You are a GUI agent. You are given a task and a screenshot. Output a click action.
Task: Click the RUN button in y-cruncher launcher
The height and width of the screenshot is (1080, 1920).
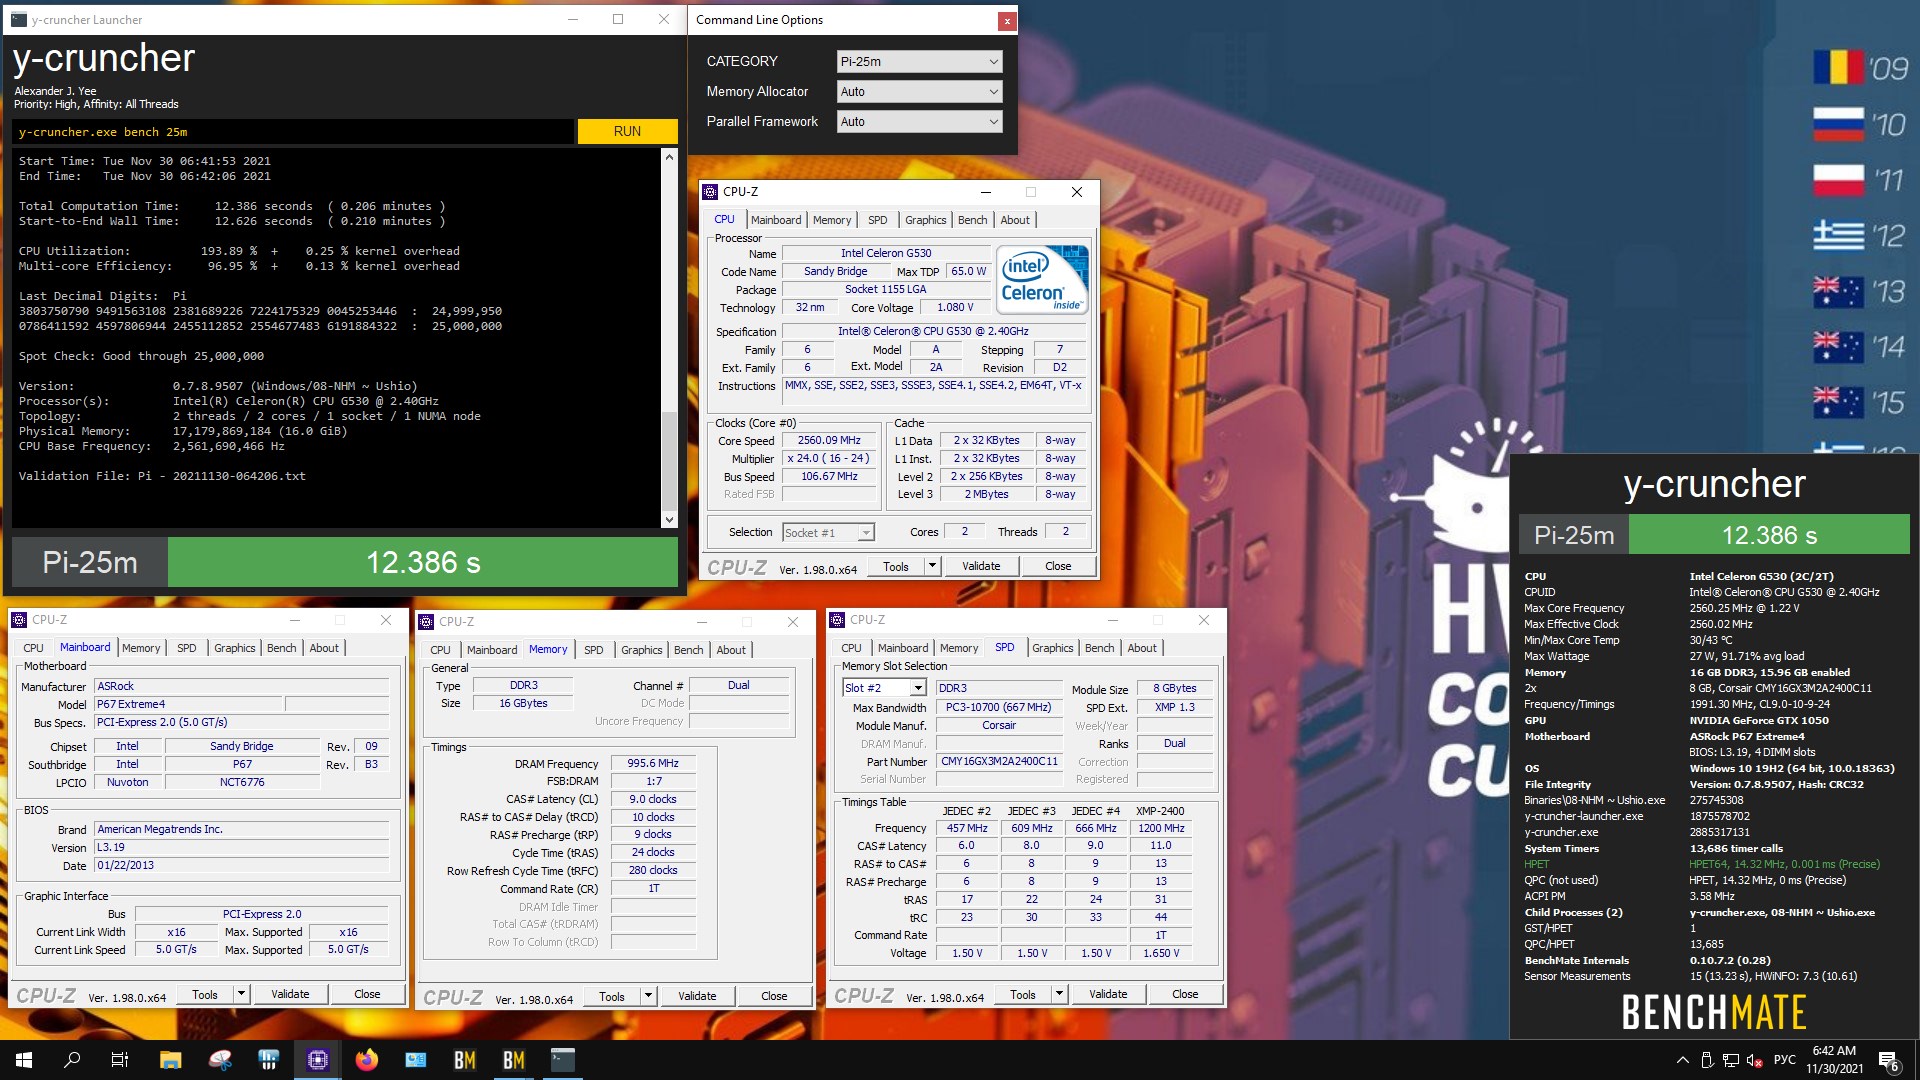(x=627, y=131)
